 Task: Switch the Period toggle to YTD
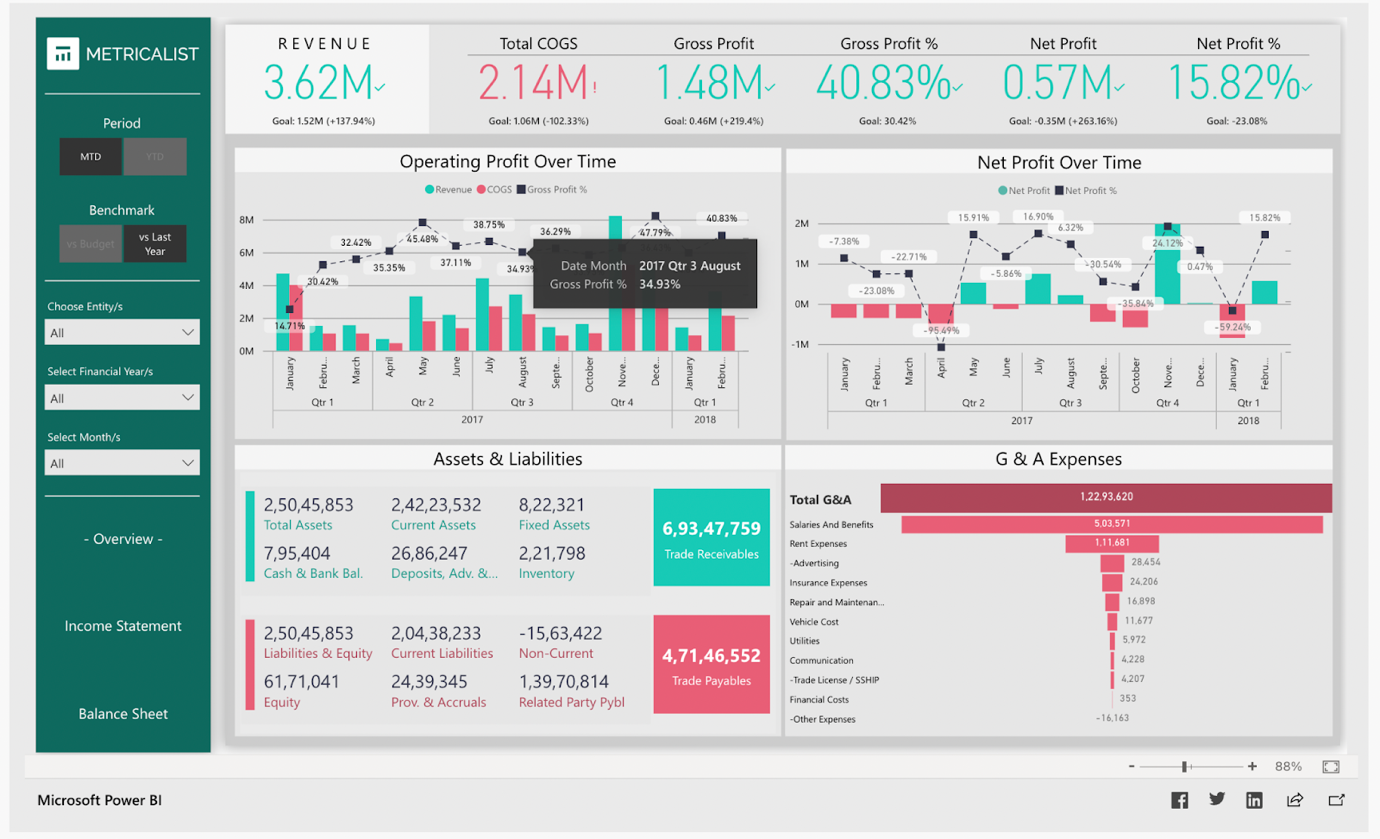pos(153,157)
